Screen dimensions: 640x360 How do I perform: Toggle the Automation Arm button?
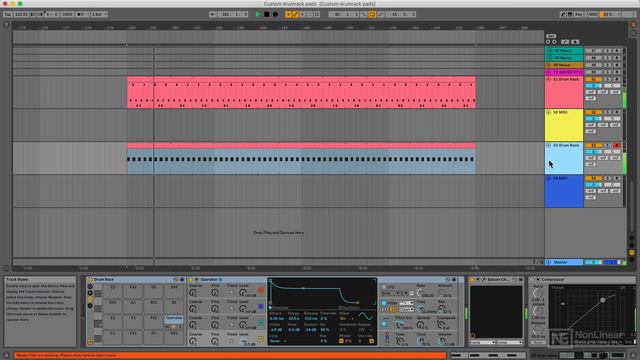pyautogui.click(x=296, y=14)
